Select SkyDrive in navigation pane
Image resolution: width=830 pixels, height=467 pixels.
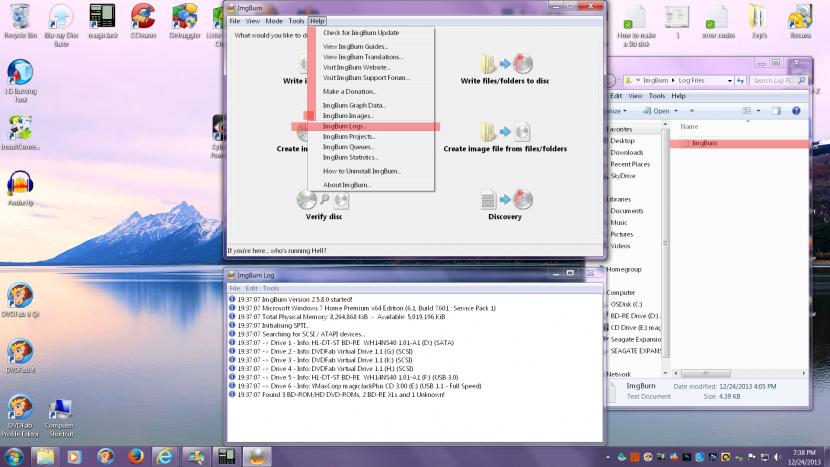622,176
